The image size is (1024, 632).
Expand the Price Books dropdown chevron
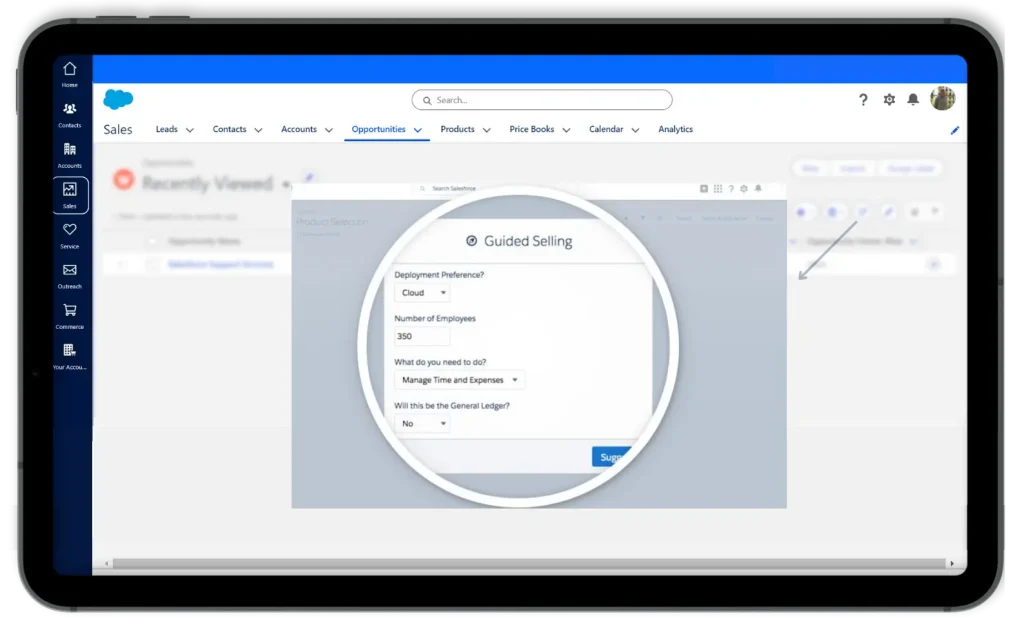tap(566, 130)
